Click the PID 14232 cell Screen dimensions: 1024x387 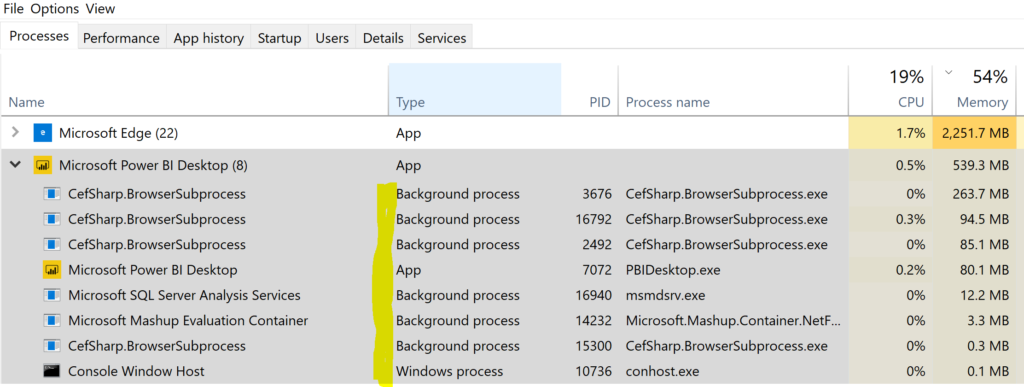(593, 320)
